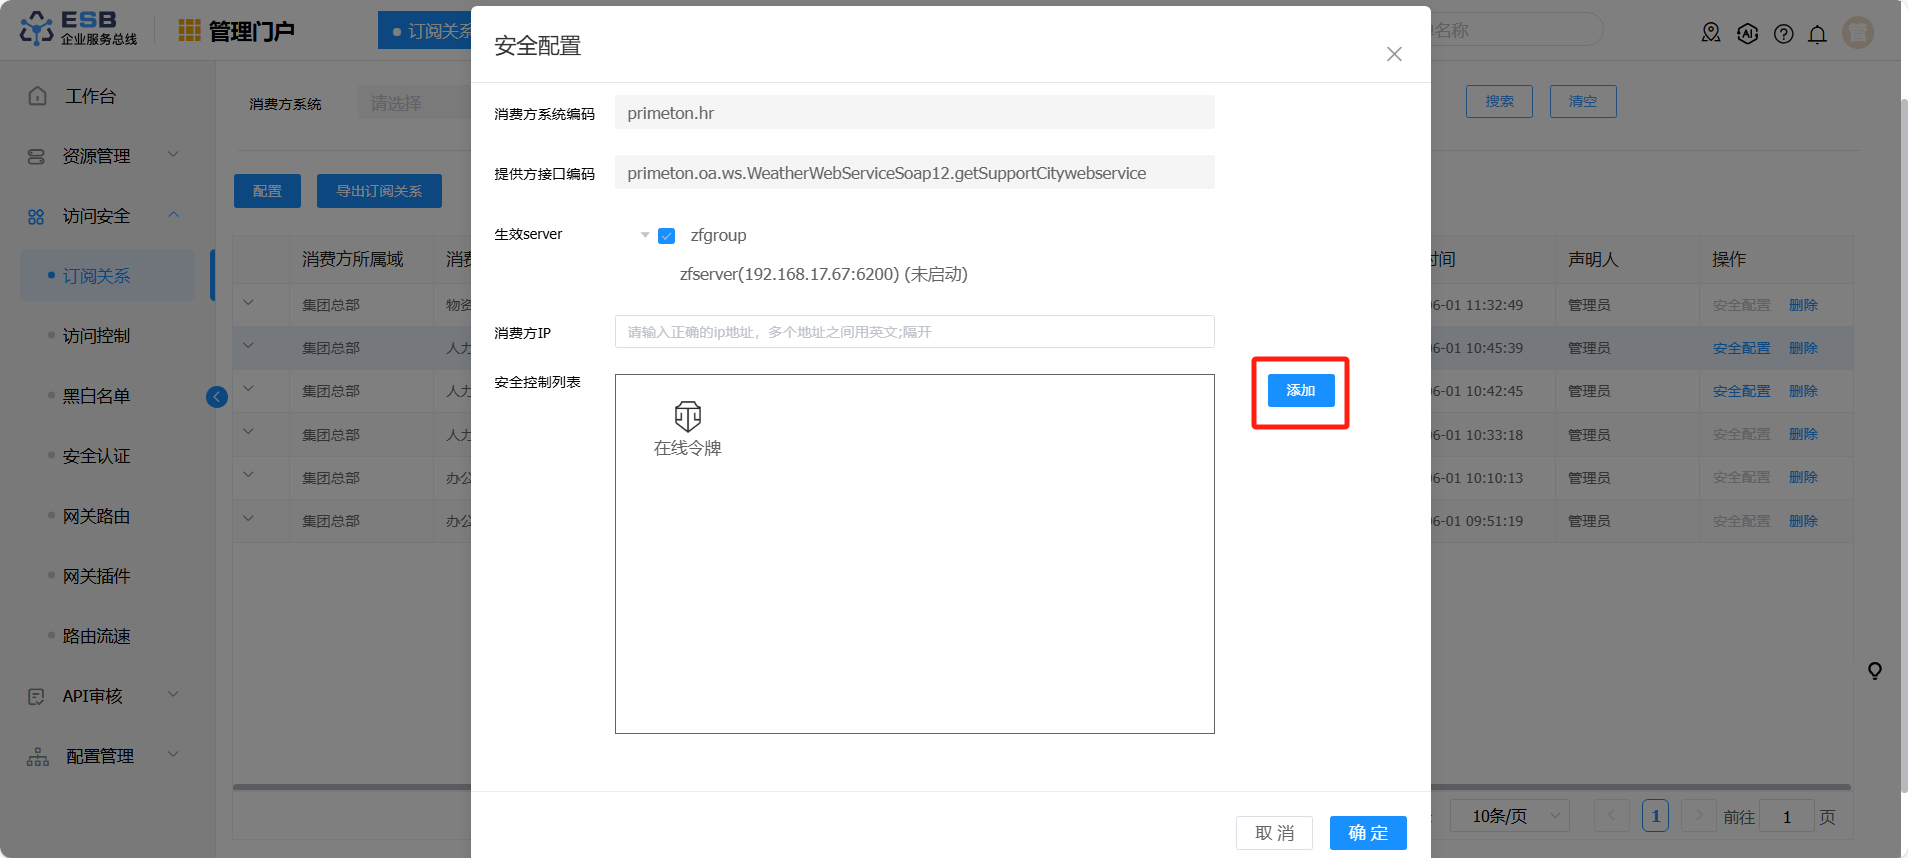Click the blue 配置 button
The height and width of the screenshot is (858, 1908).
[x=267, y=191]
